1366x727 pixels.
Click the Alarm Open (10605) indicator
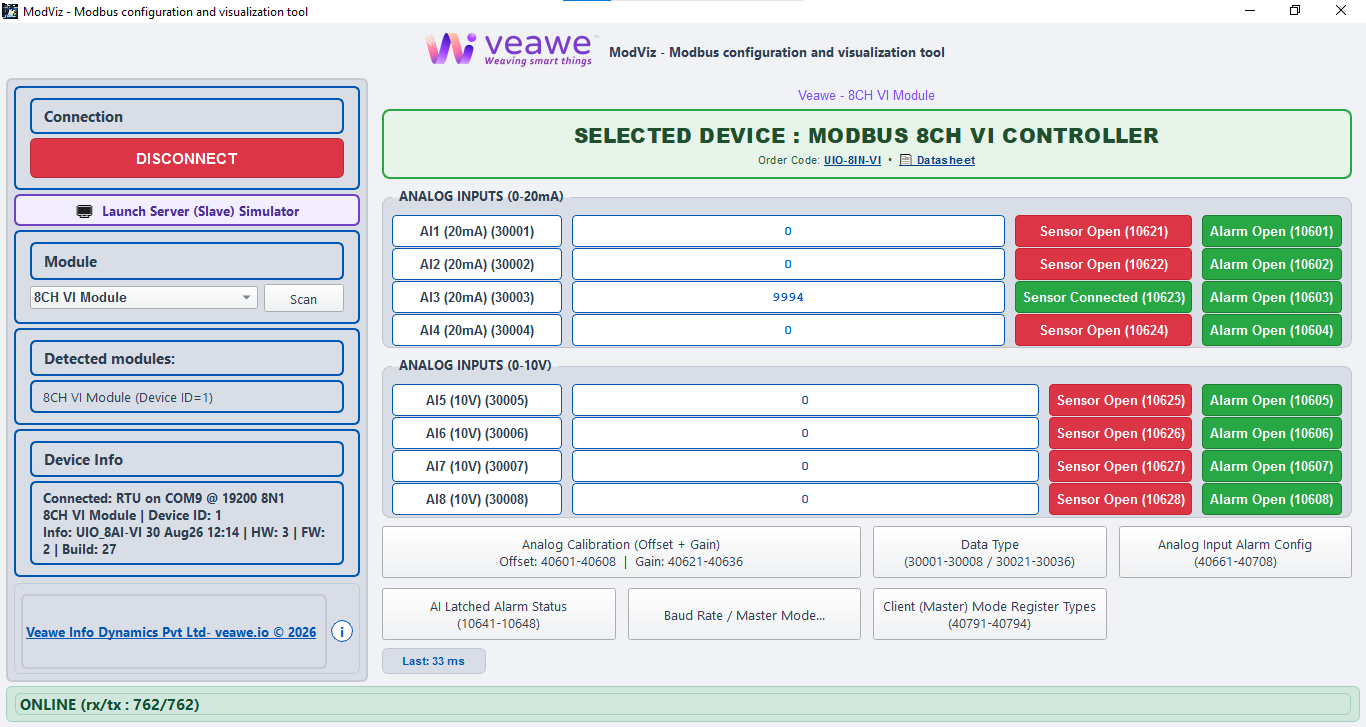(1272, 400)
